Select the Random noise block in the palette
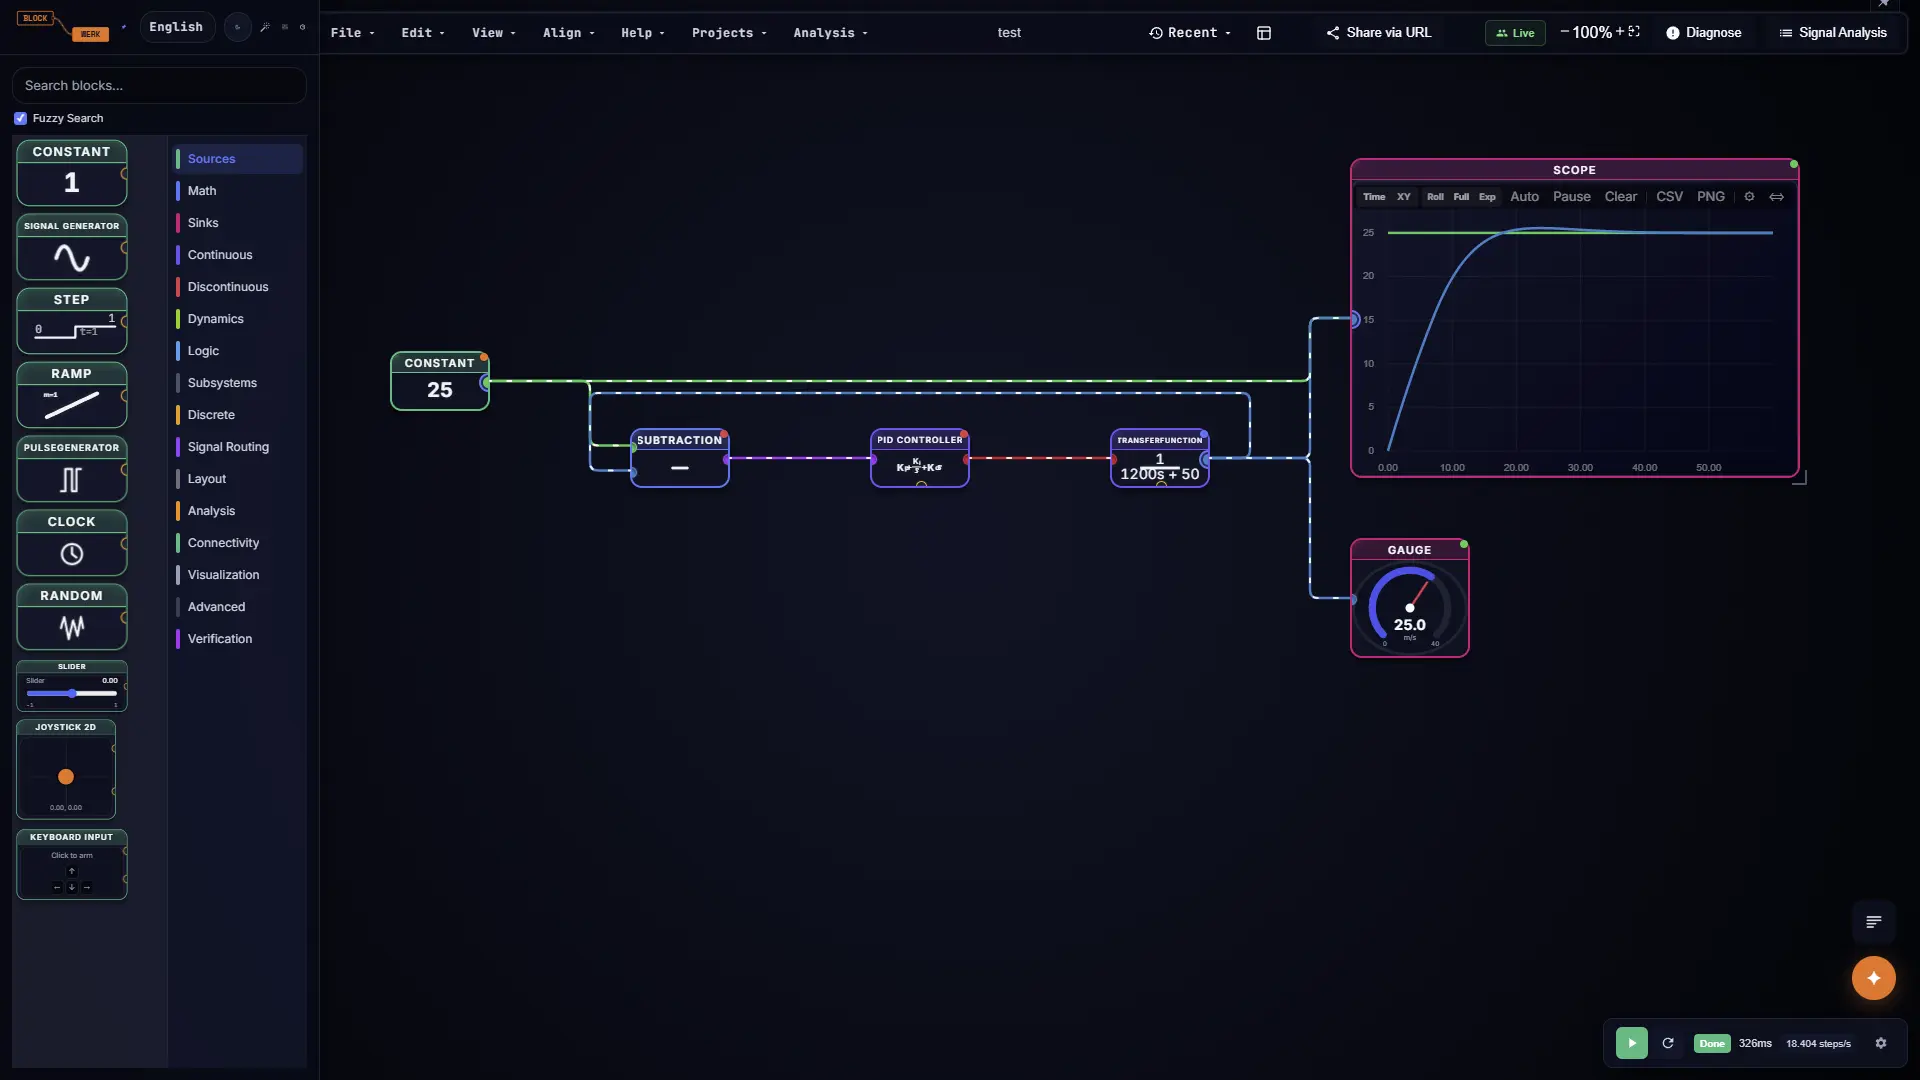Screen dimensions: 1920x1080 71,617
